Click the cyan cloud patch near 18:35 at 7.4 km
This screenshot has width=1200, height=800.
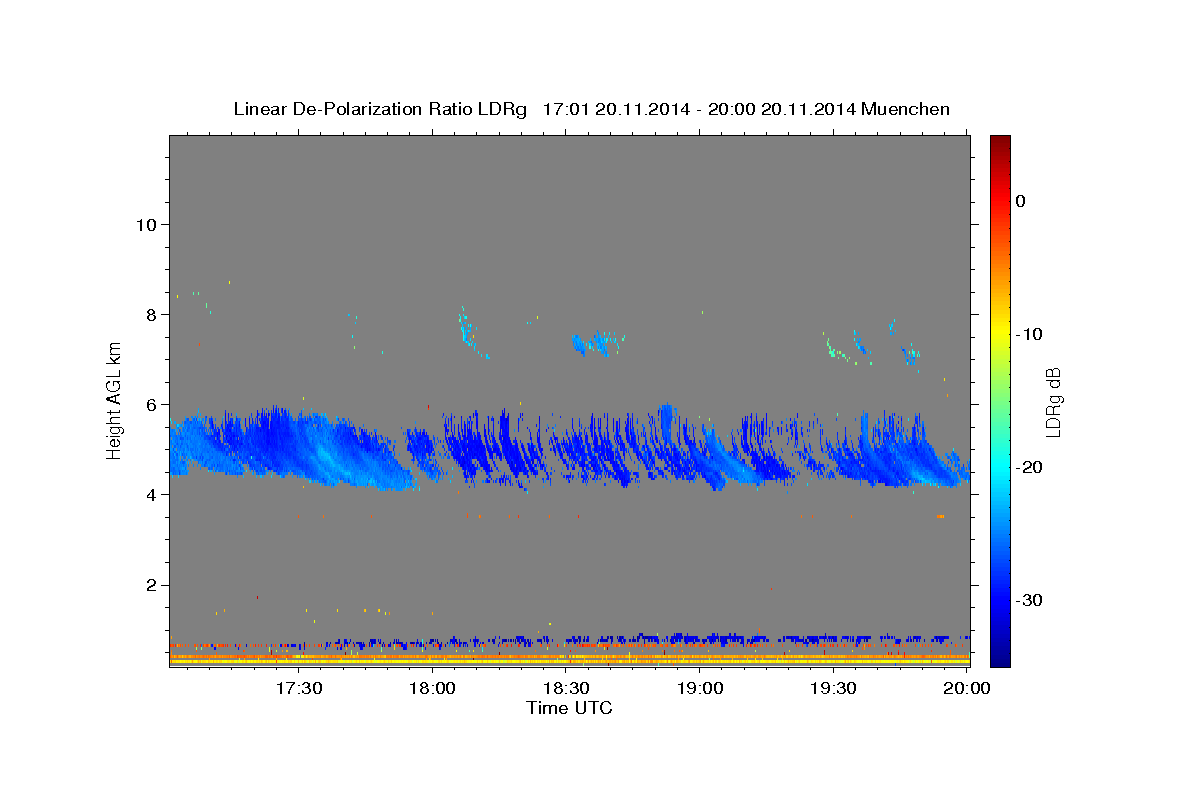tap(598, 344)
